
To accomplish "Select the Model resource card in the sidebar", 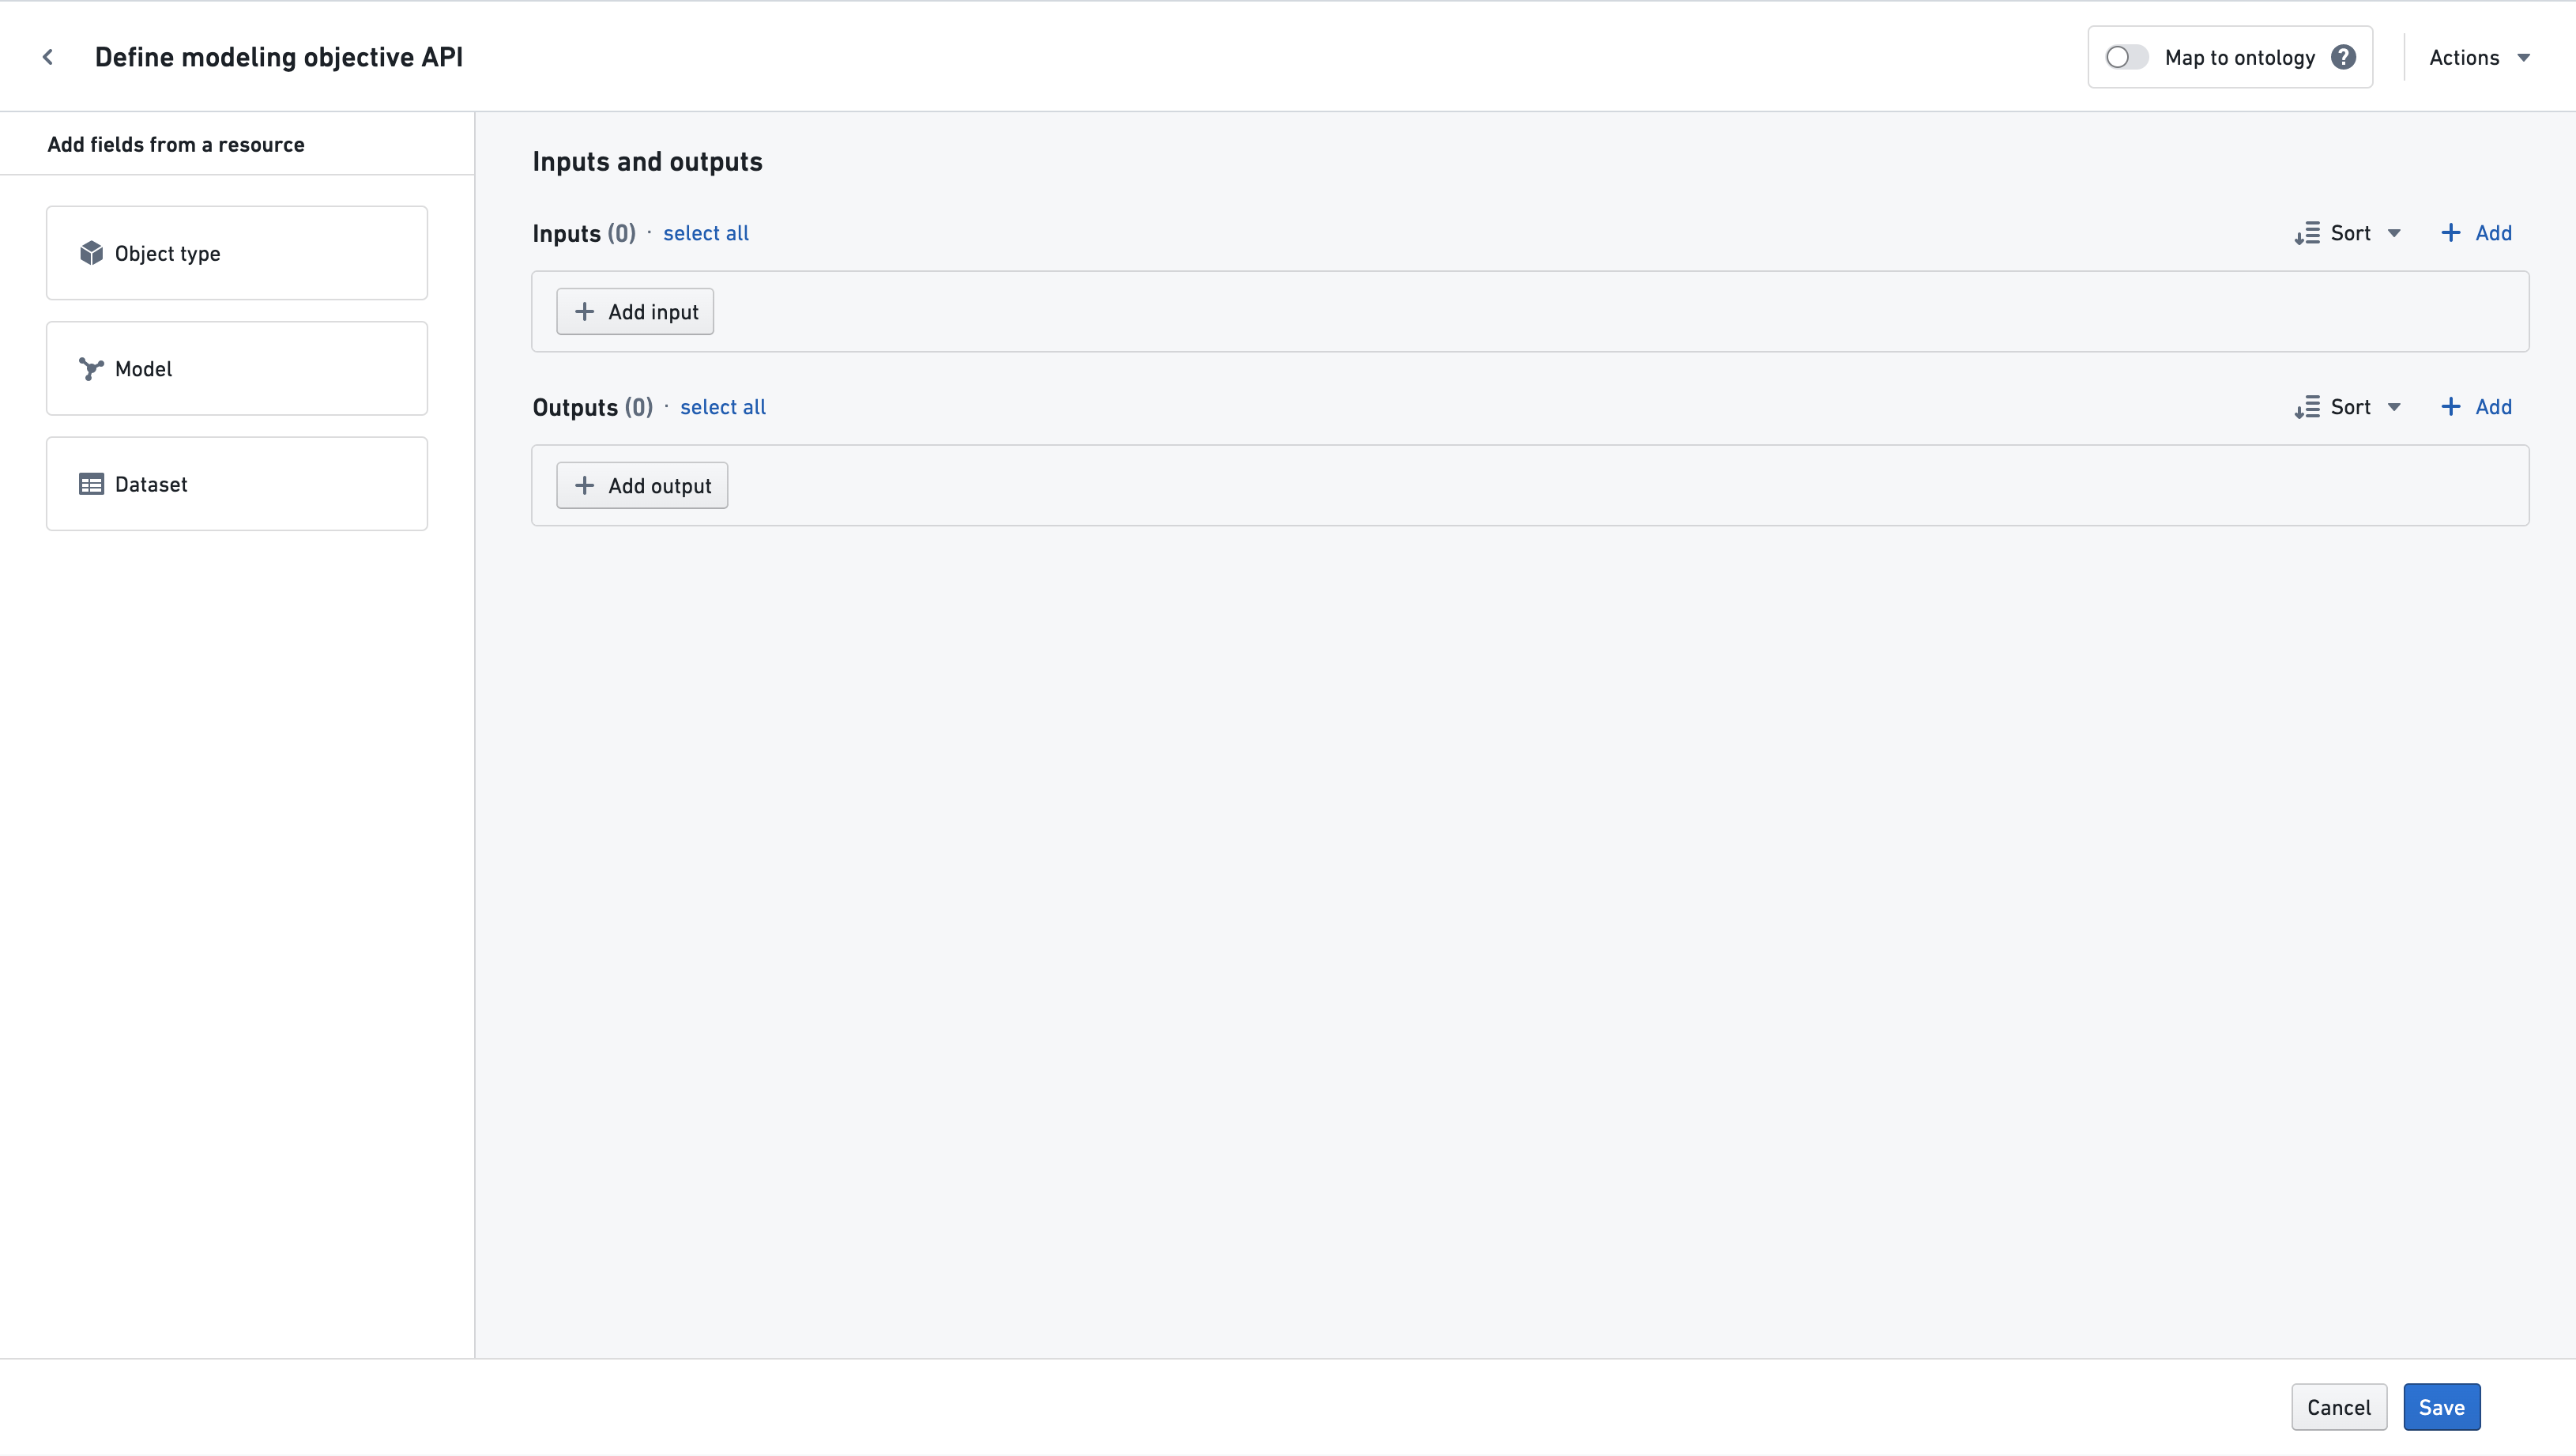I will click(x=237, y=368).
